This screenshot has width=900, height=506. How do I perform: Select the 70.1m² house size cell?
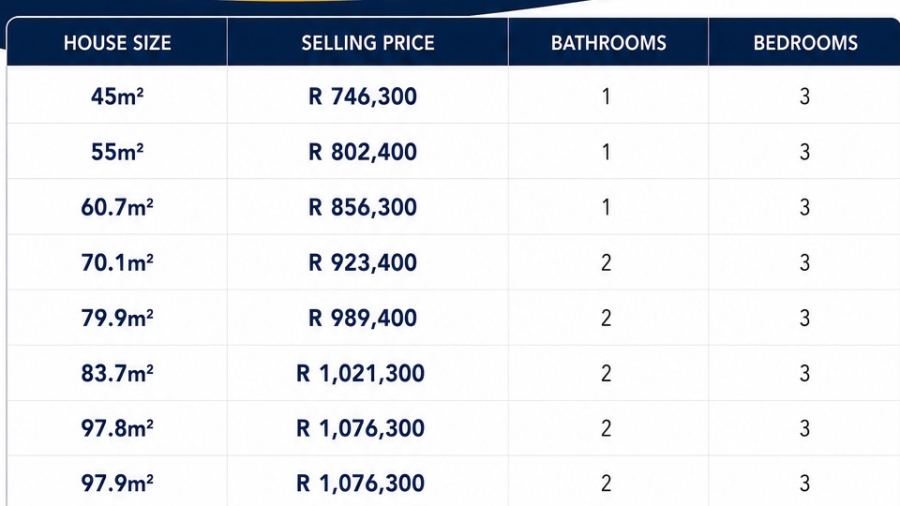click(x=117, y=262)
